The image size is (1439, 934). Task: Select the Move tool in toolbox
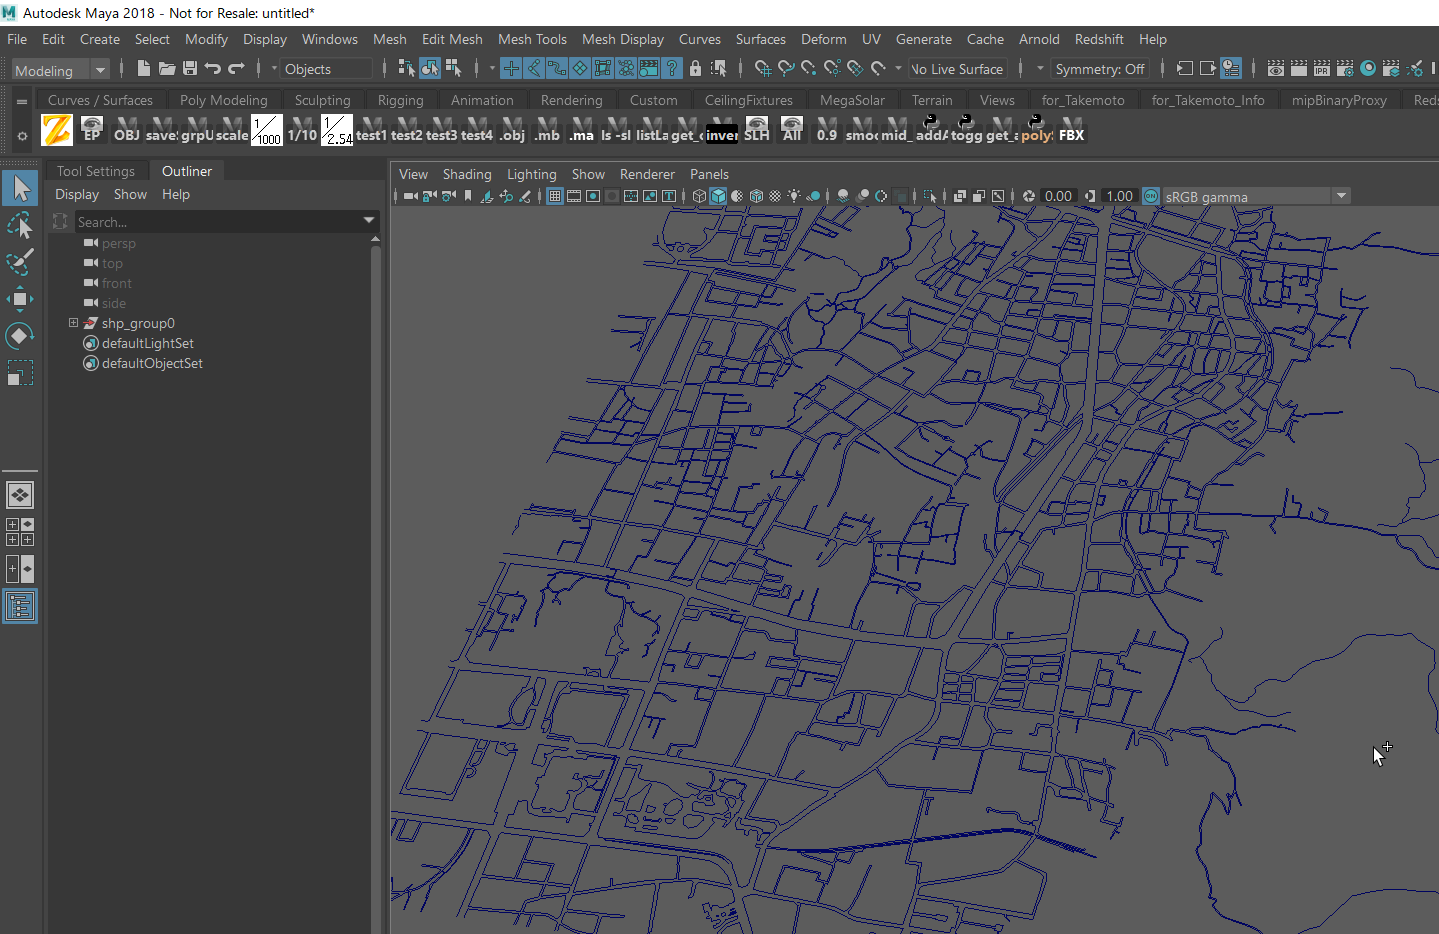click(x=20, y=299)
